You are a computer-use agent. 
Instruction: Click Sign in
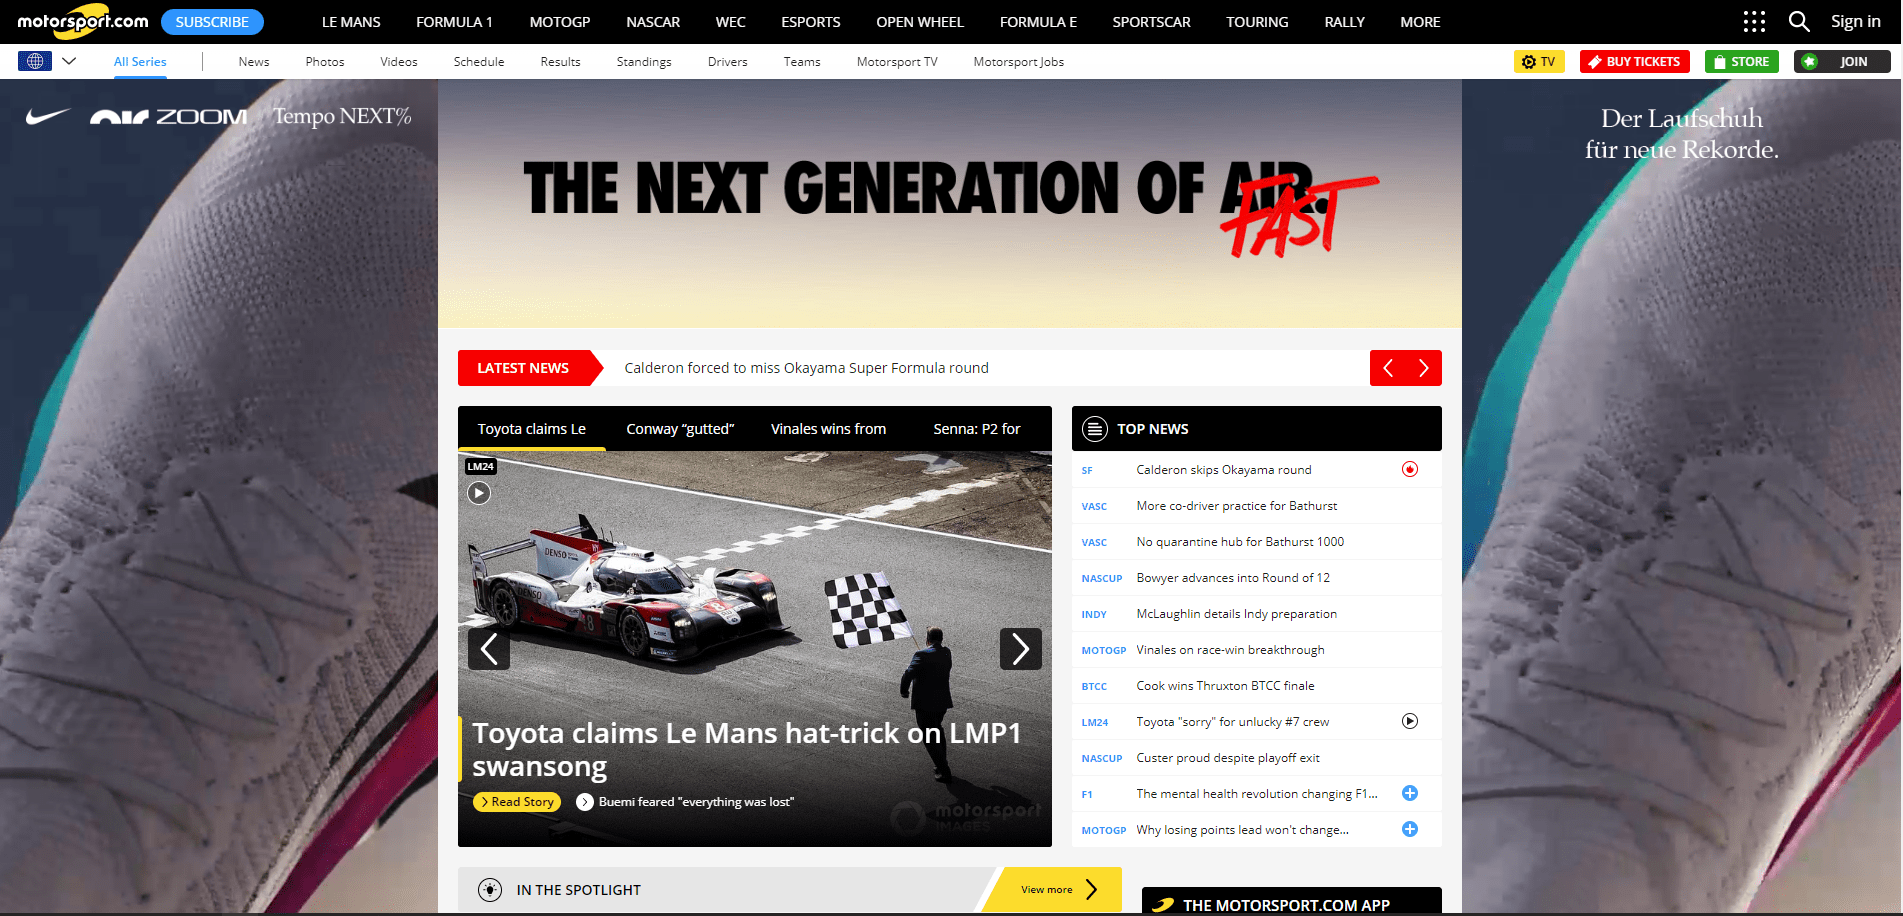point(1856,22)
